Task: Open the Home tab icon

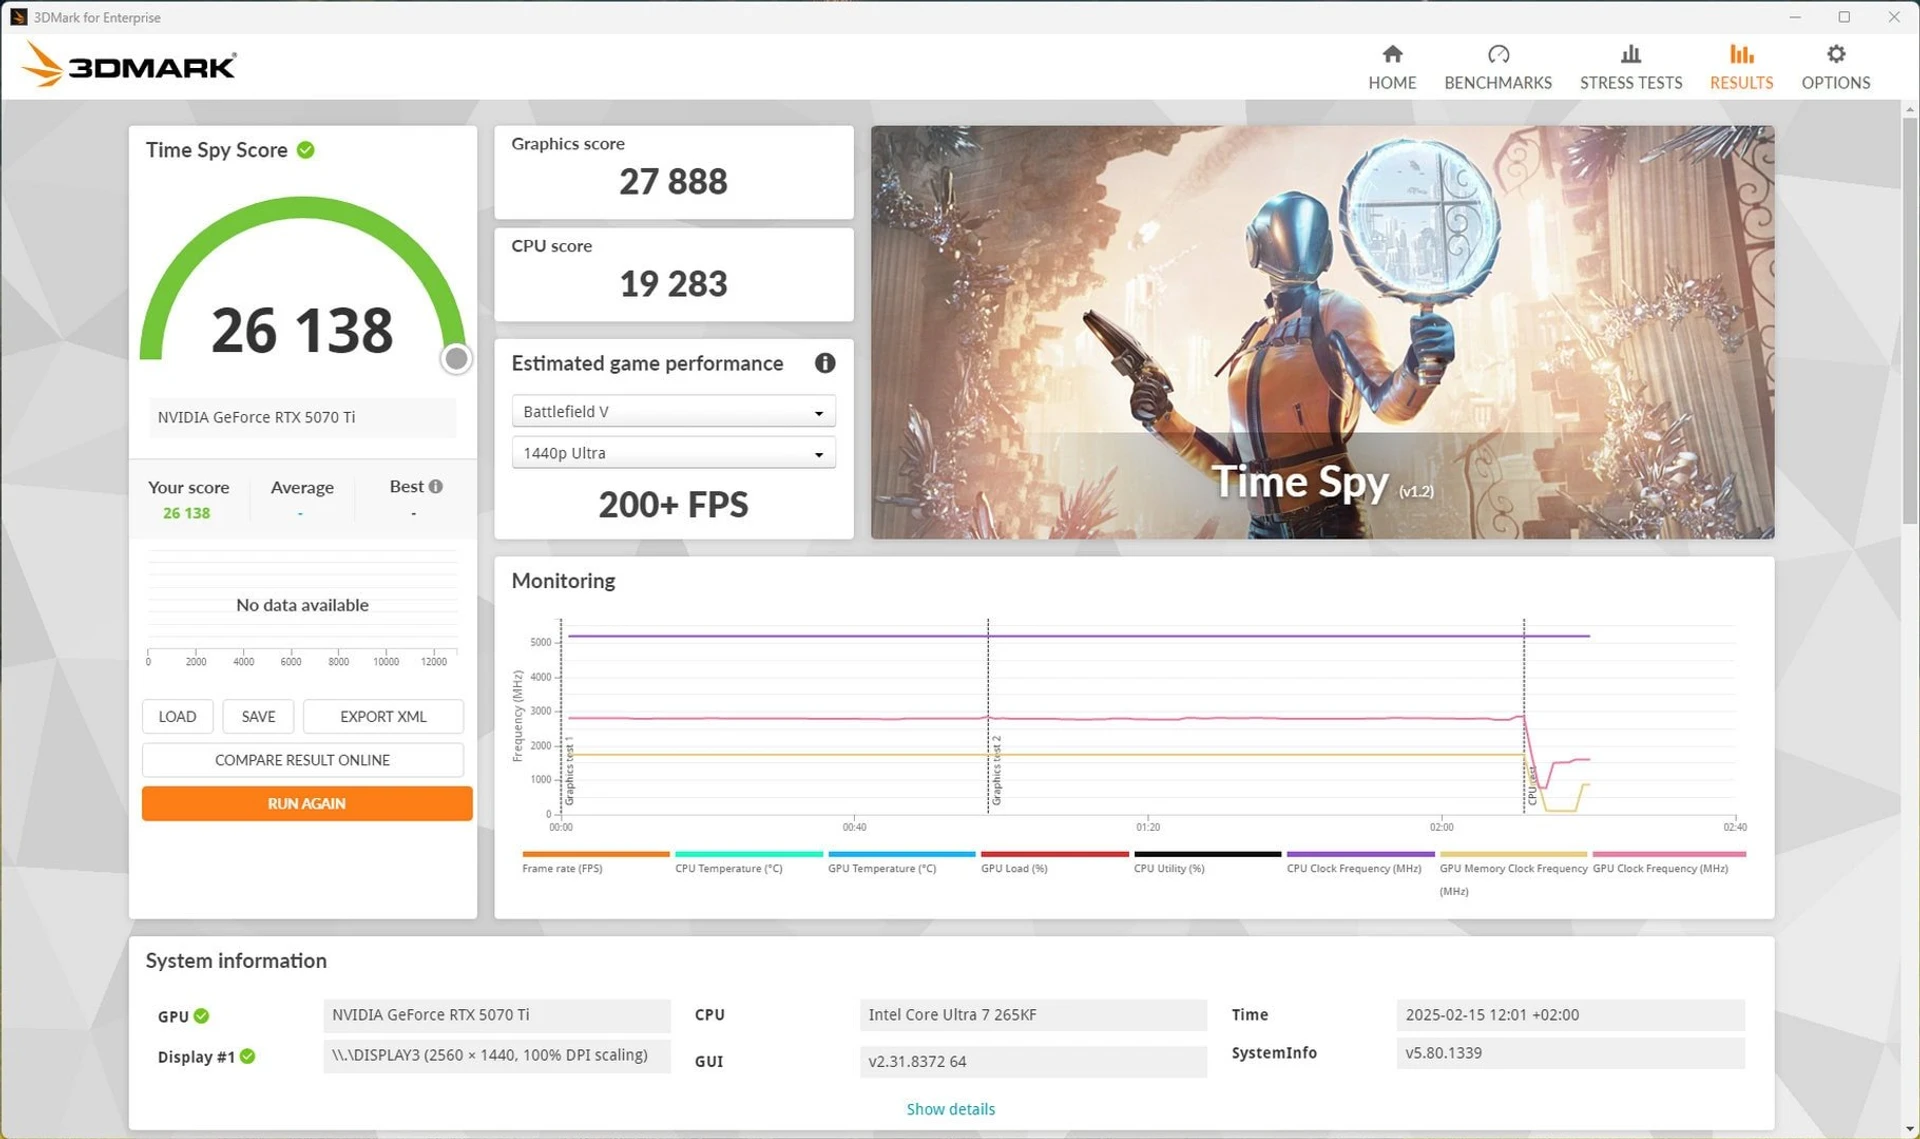Action: (1392, 54)
